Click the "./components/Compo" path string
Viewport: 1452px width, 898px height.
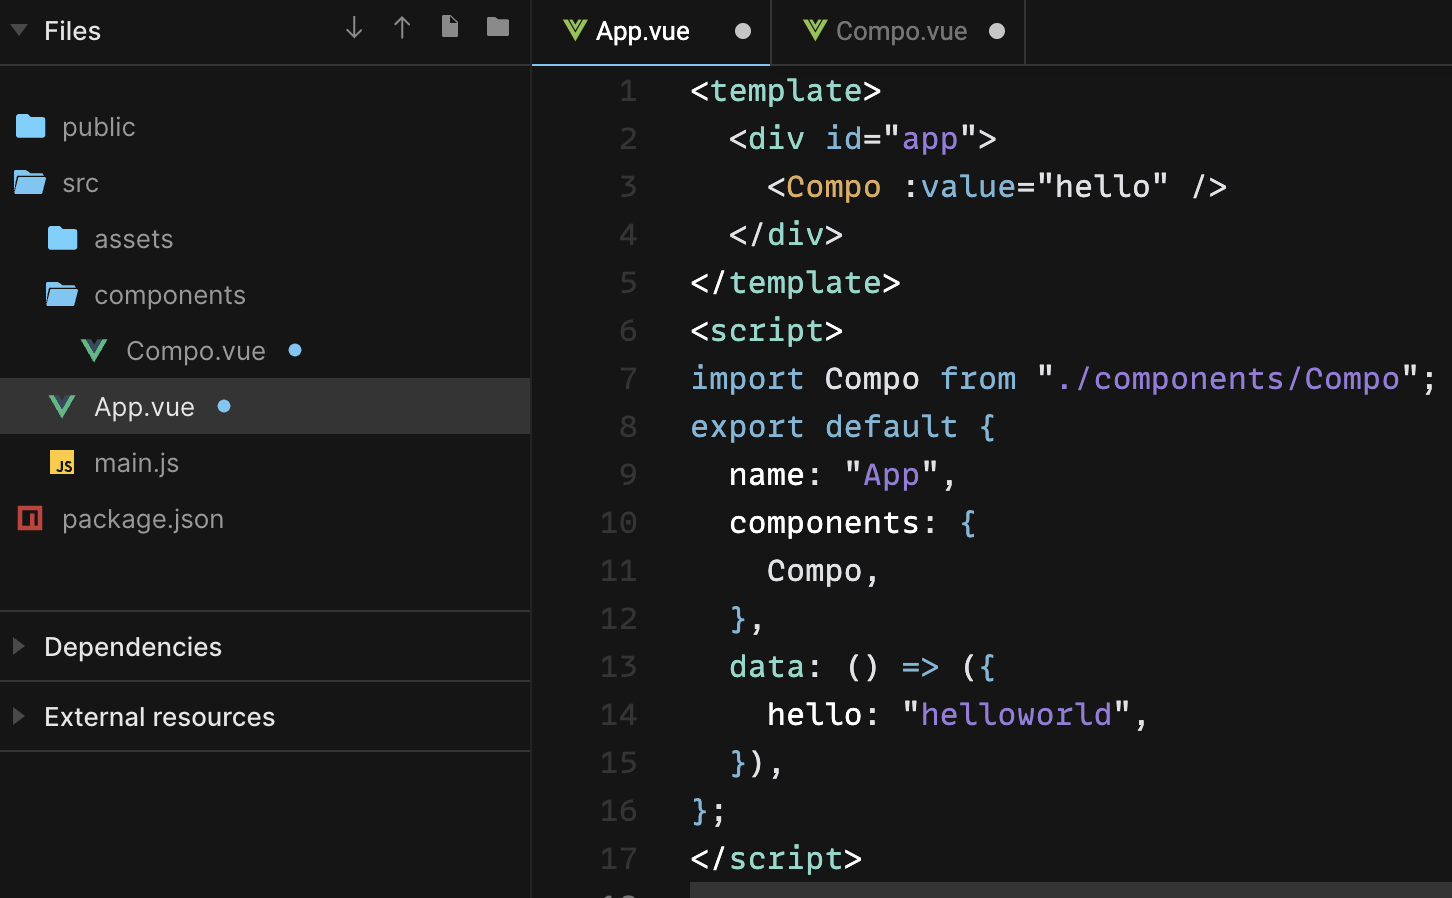(x=1228, y=379)
